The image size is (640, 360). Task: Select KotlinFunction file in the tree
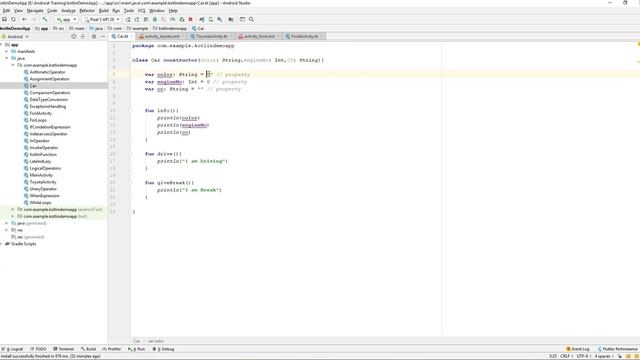pyautogui.click(x=43, y=155)
